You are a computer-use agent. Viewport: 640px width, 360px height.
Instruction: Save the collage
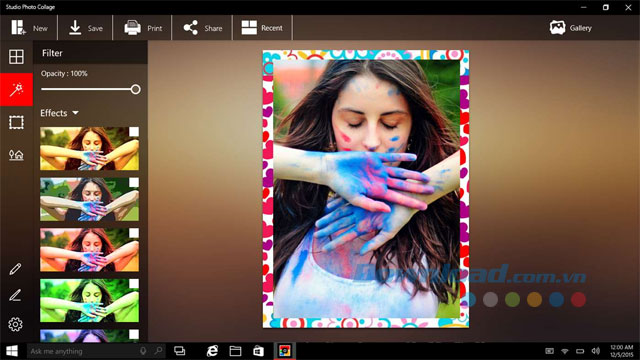[85, 28]
